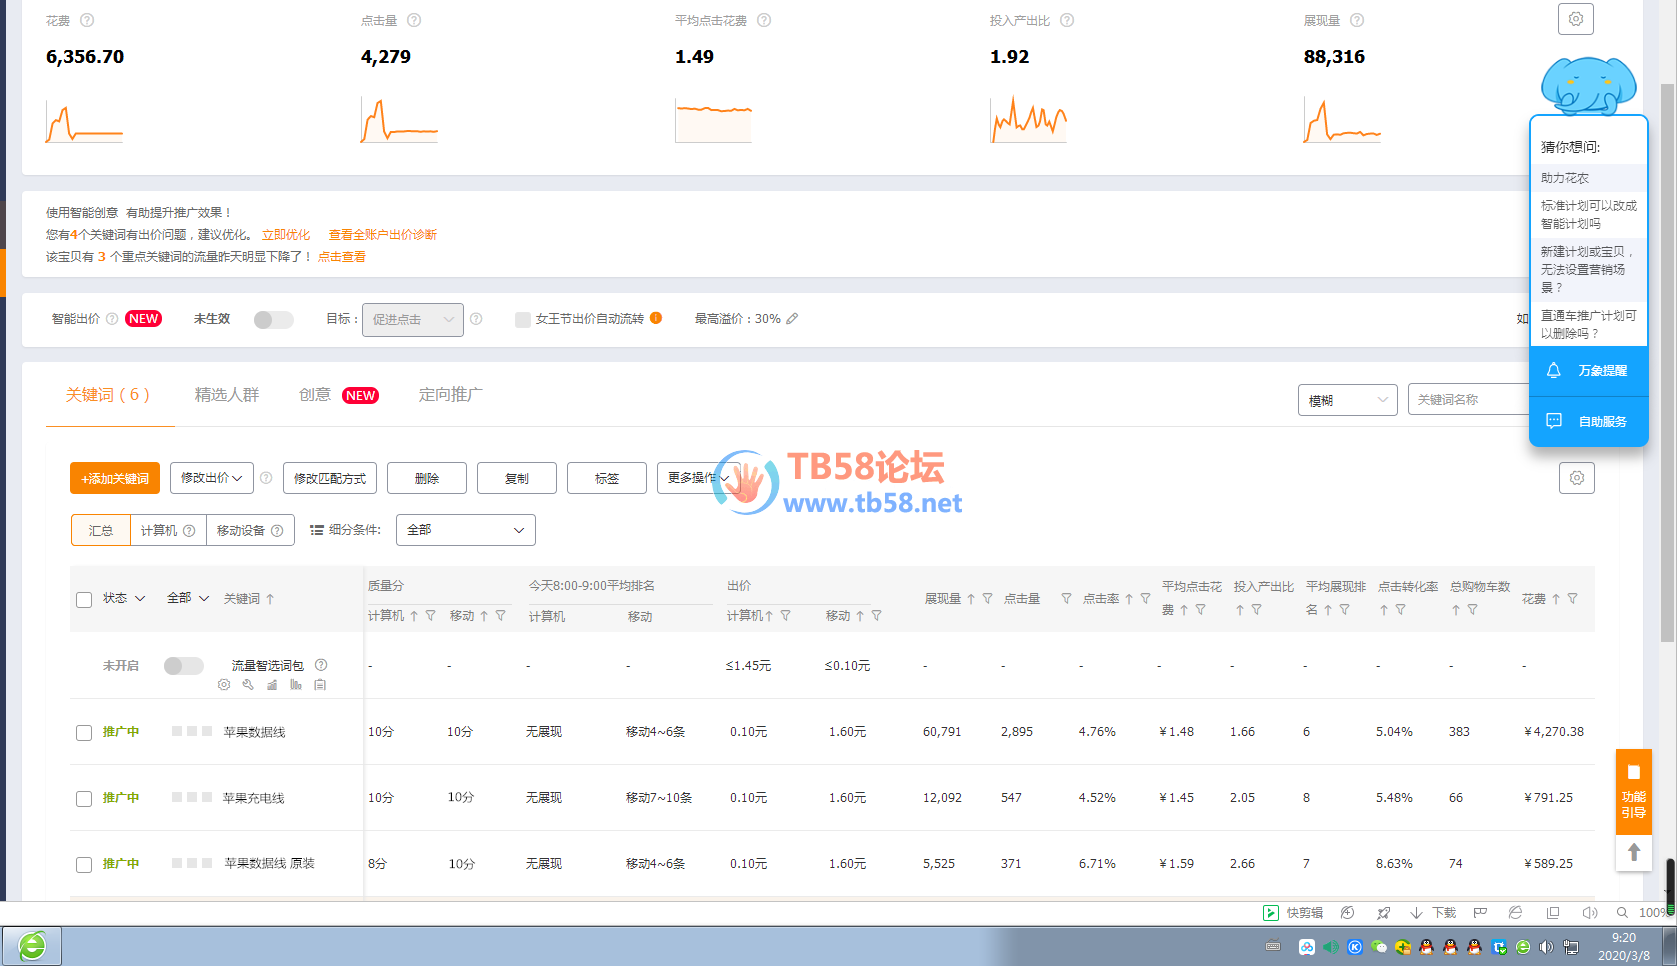1677x966 pixels.
Task: Check the box for 苹果充电线 row
Action: click(x=84, y=799)
